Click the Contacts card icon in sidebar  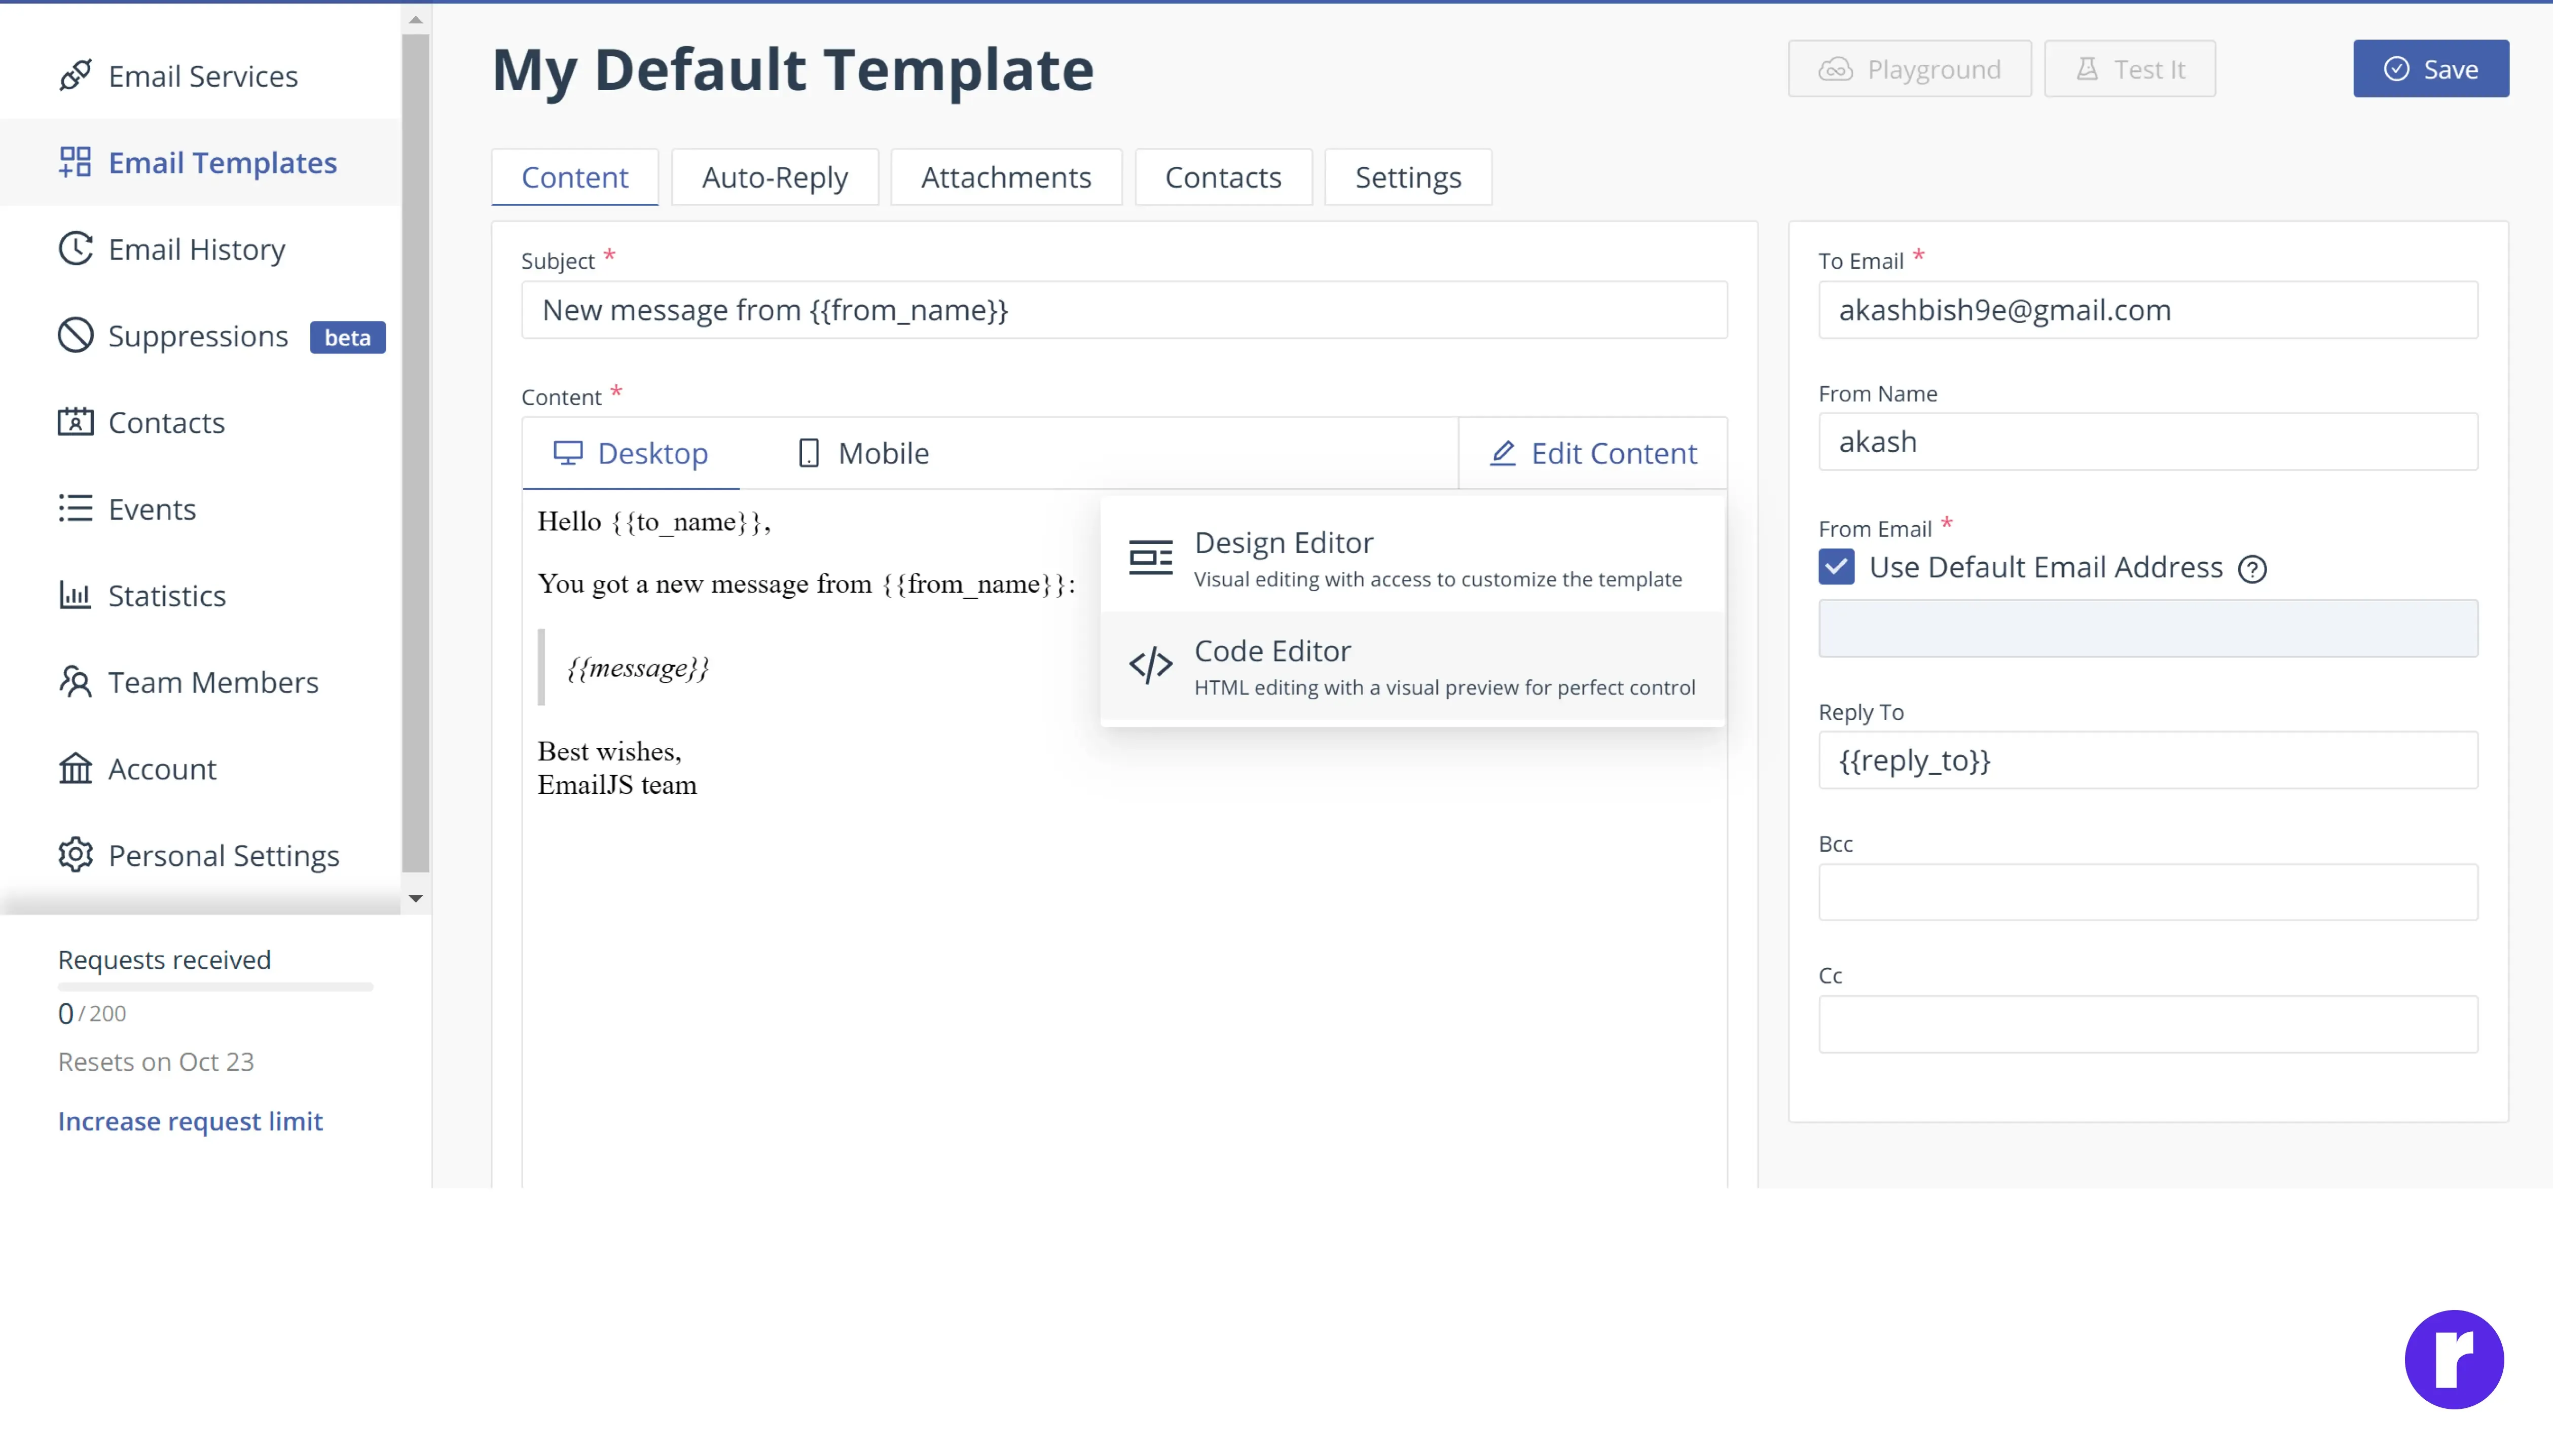click(x=75, y=422)
